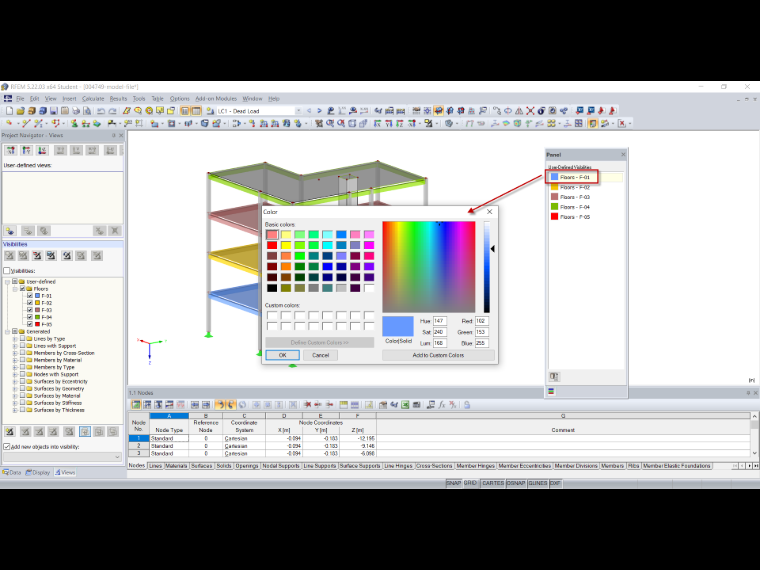Image resolution: width=760 pixels, height=570 pixels.
Task: Open the Calculate menu
Action: (93, 98)
